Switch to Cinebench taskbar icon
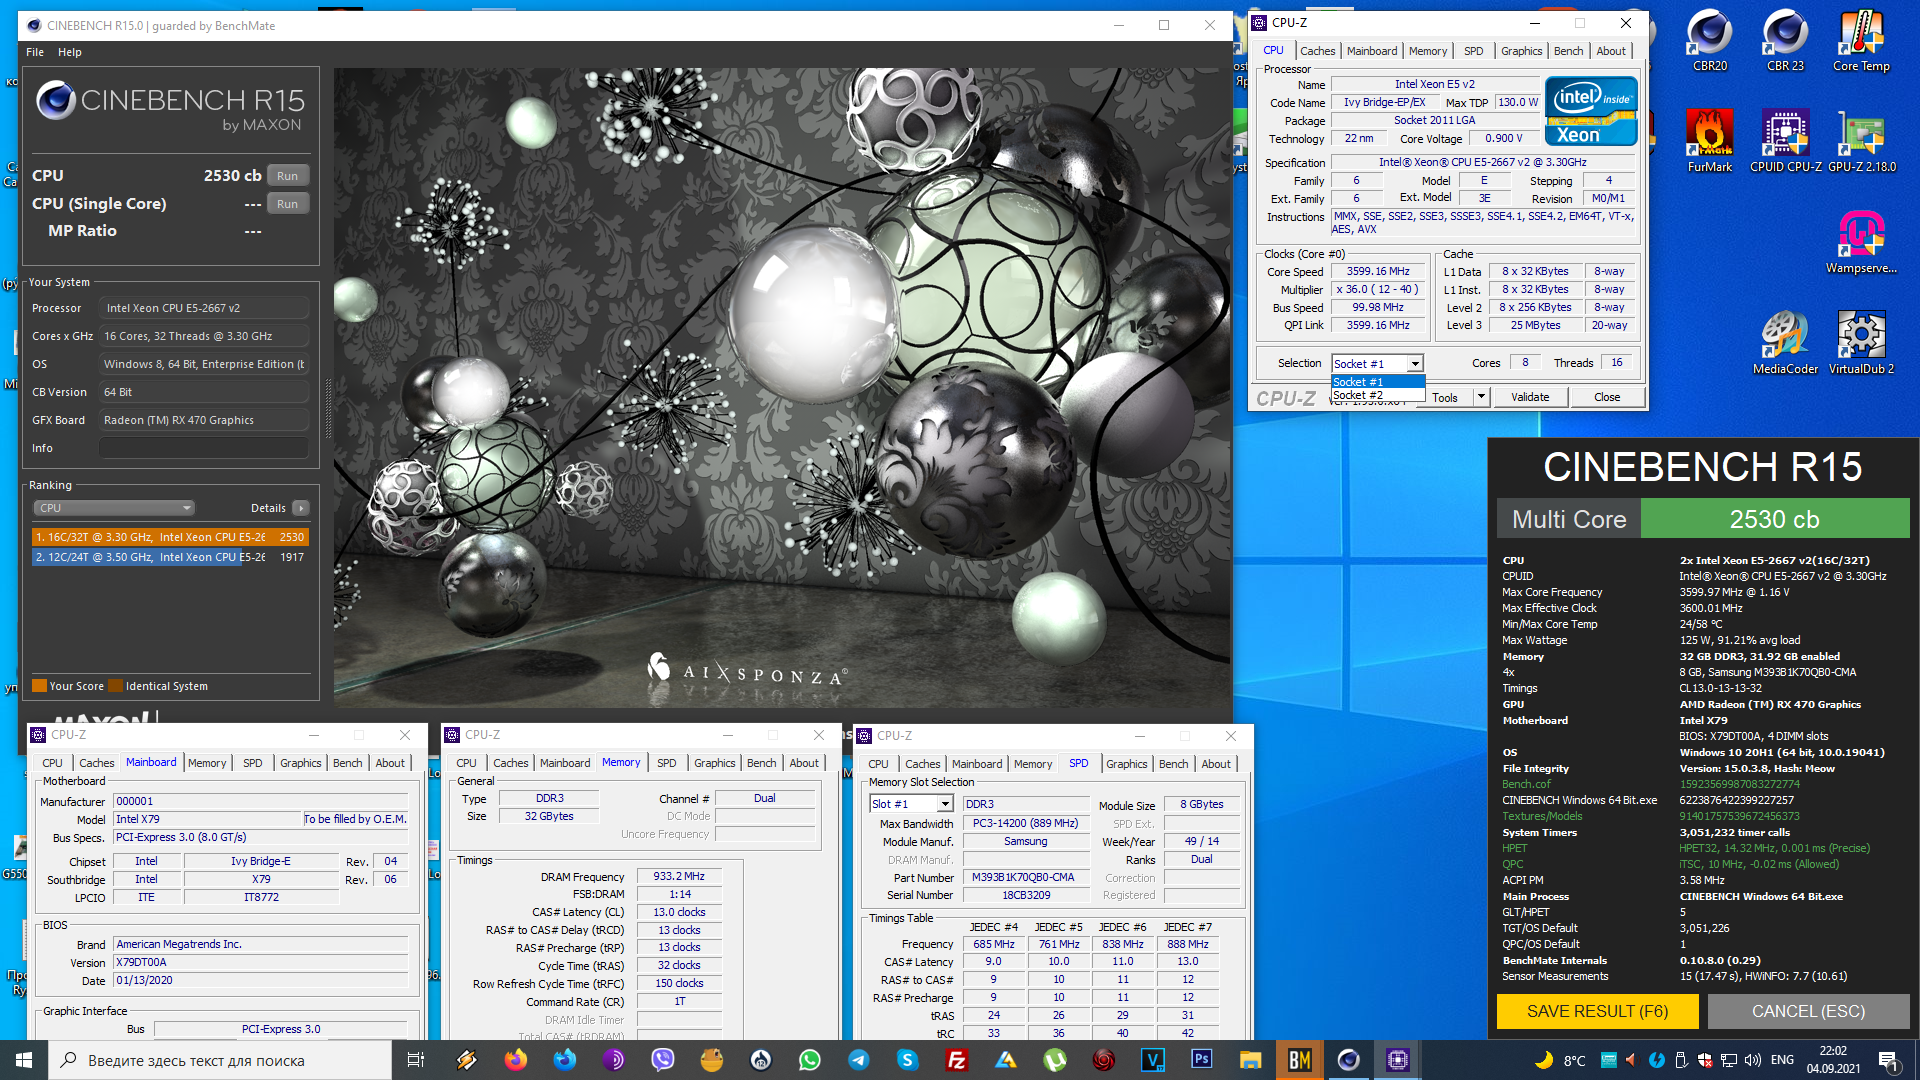 (1349, 1060)
